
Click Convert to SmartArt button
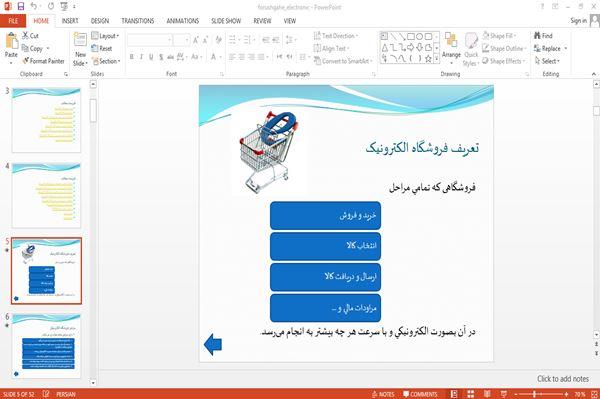click(x=343, y=61)
